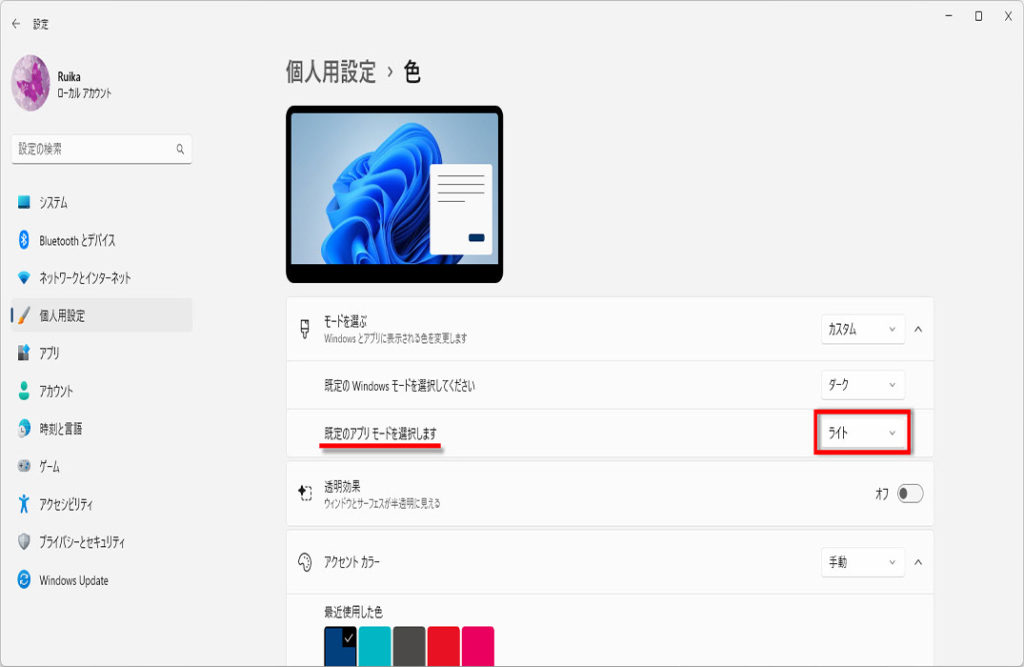Collapse the モードを選ぶ section chevron
Screen dimensions: 1024x667
(918, 329)
